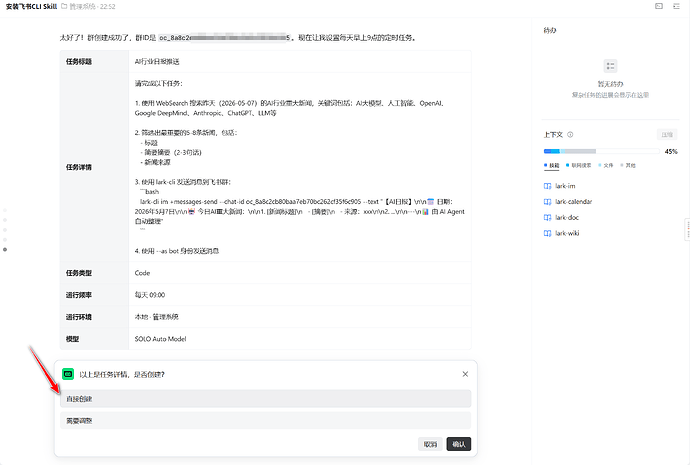Click the context usage progress bar
Image resolution: width=690 pixels, height=465 pixels.
tap(601, 151)
